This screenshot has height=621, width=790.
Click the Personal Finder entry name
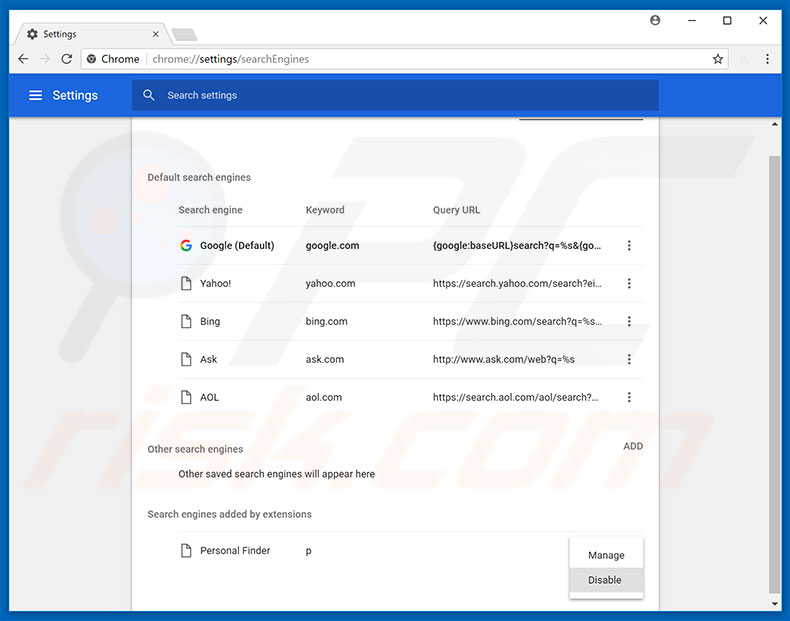click(235, 550)
